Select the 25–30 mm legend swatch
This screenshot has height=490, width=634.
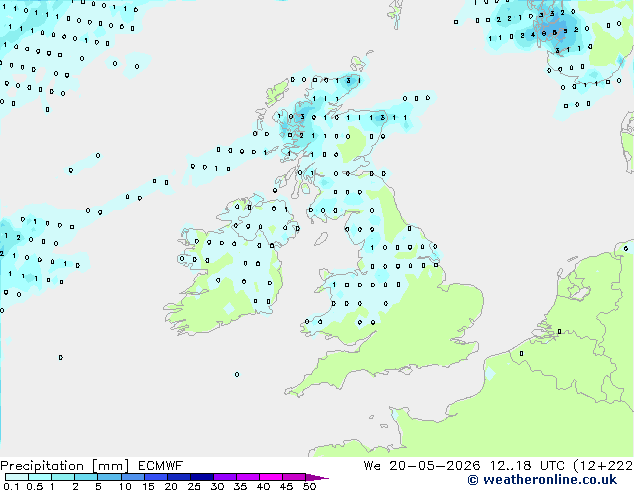[202, 477]
